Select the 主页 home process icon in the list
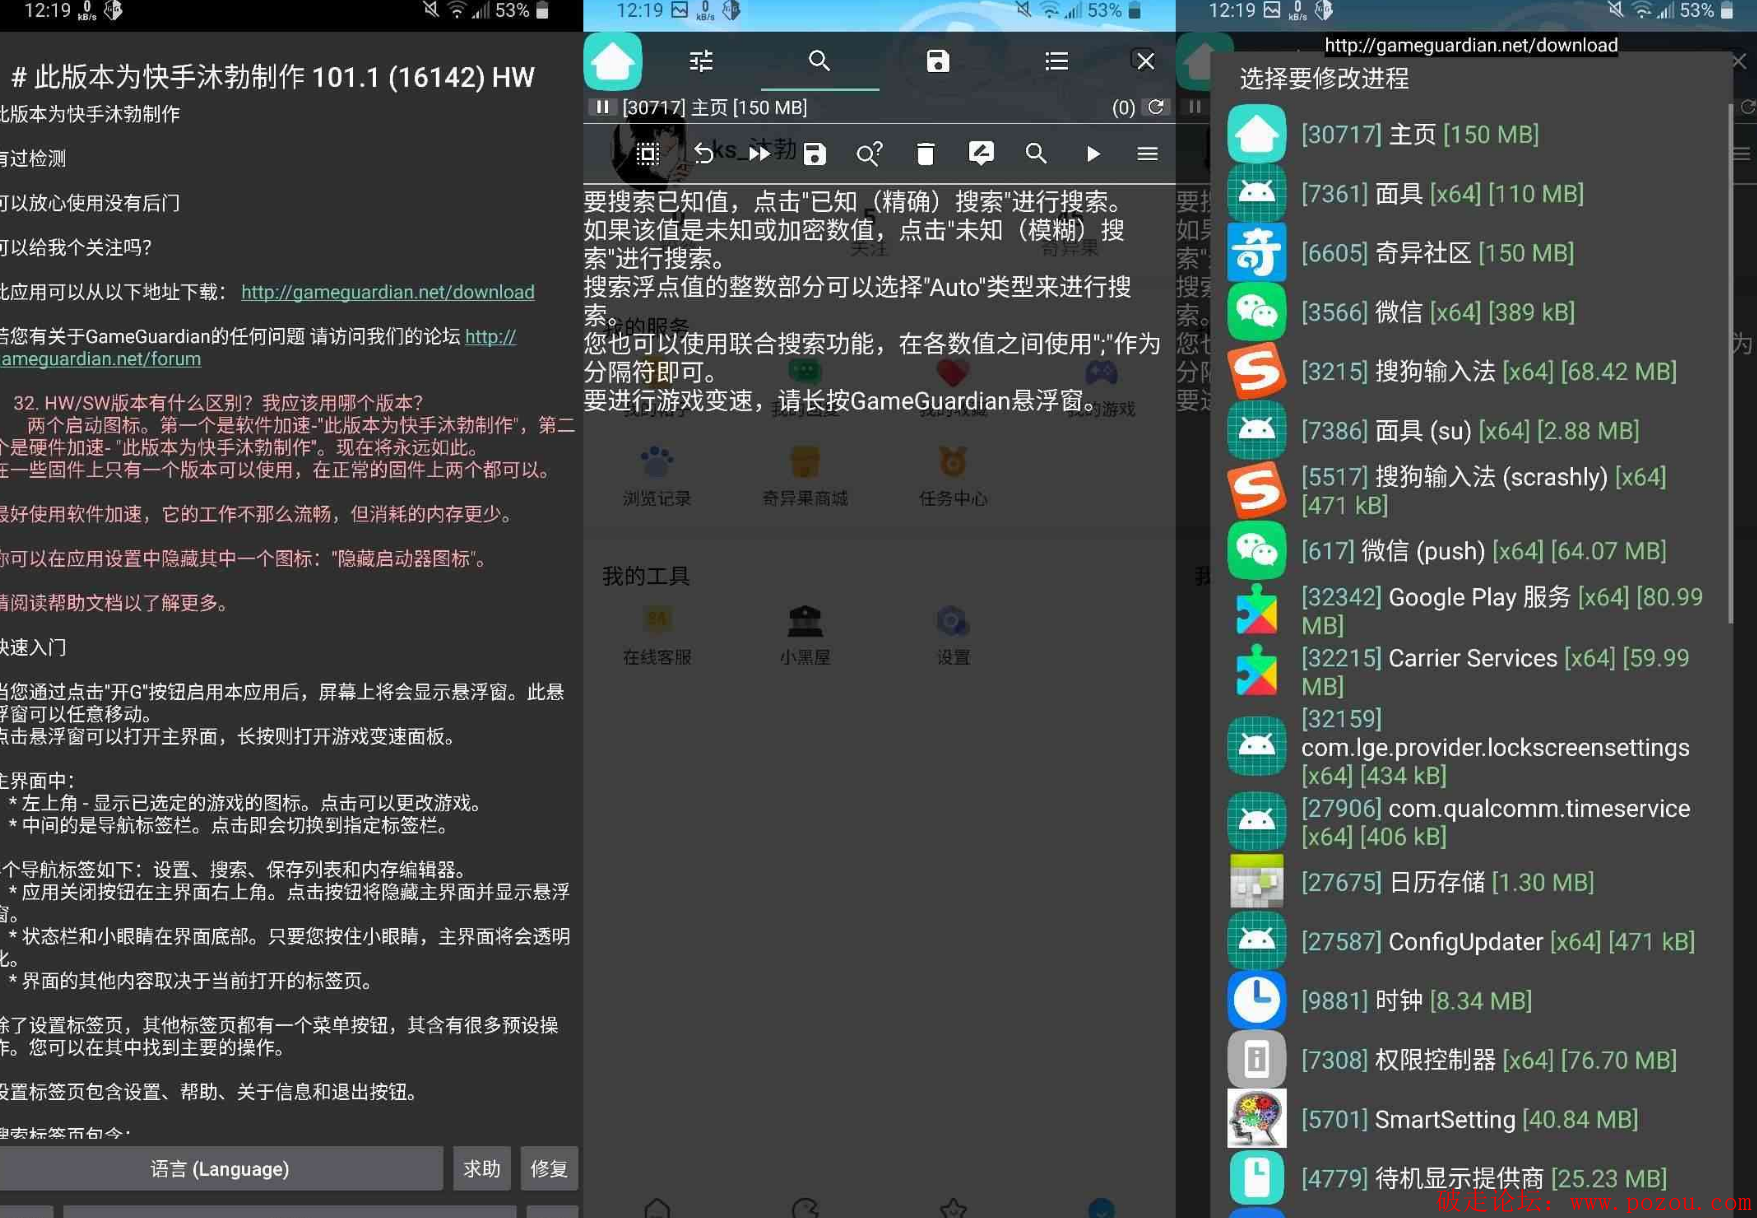 1256,134
